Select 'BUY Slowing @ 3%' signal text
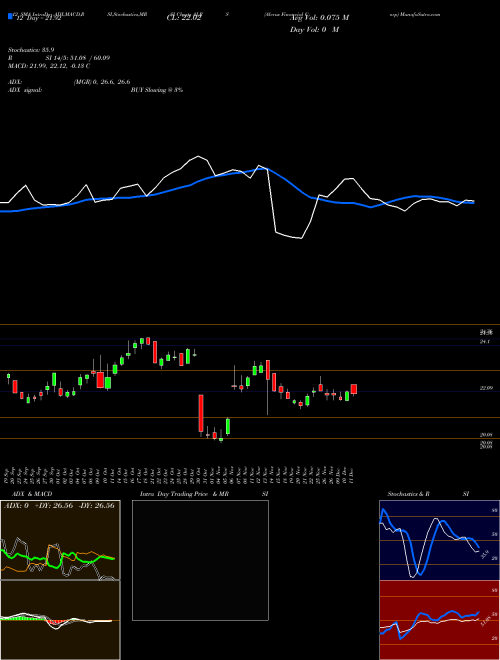Image resolution: width=500 pixels, height=660 pixels. click(x=157, y=90)
